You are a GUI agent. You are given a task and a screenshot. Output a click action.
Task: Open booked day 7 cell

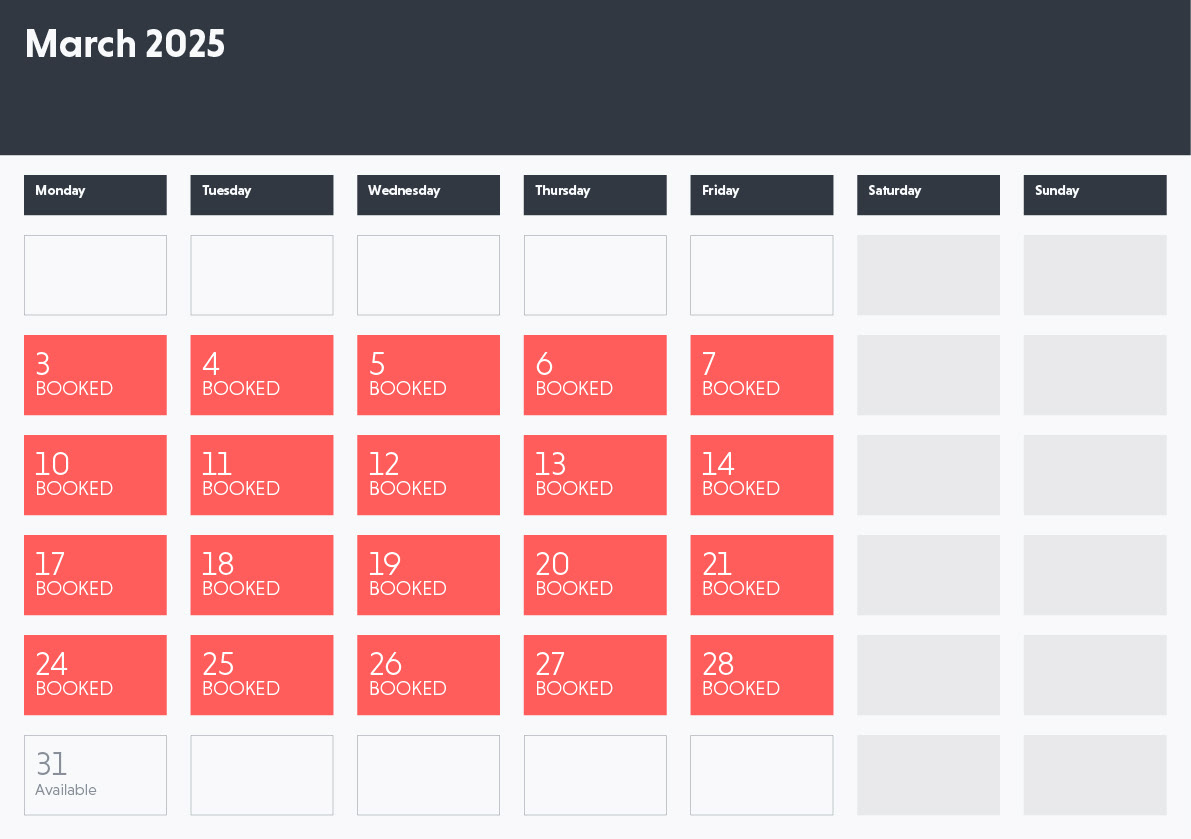762,375
